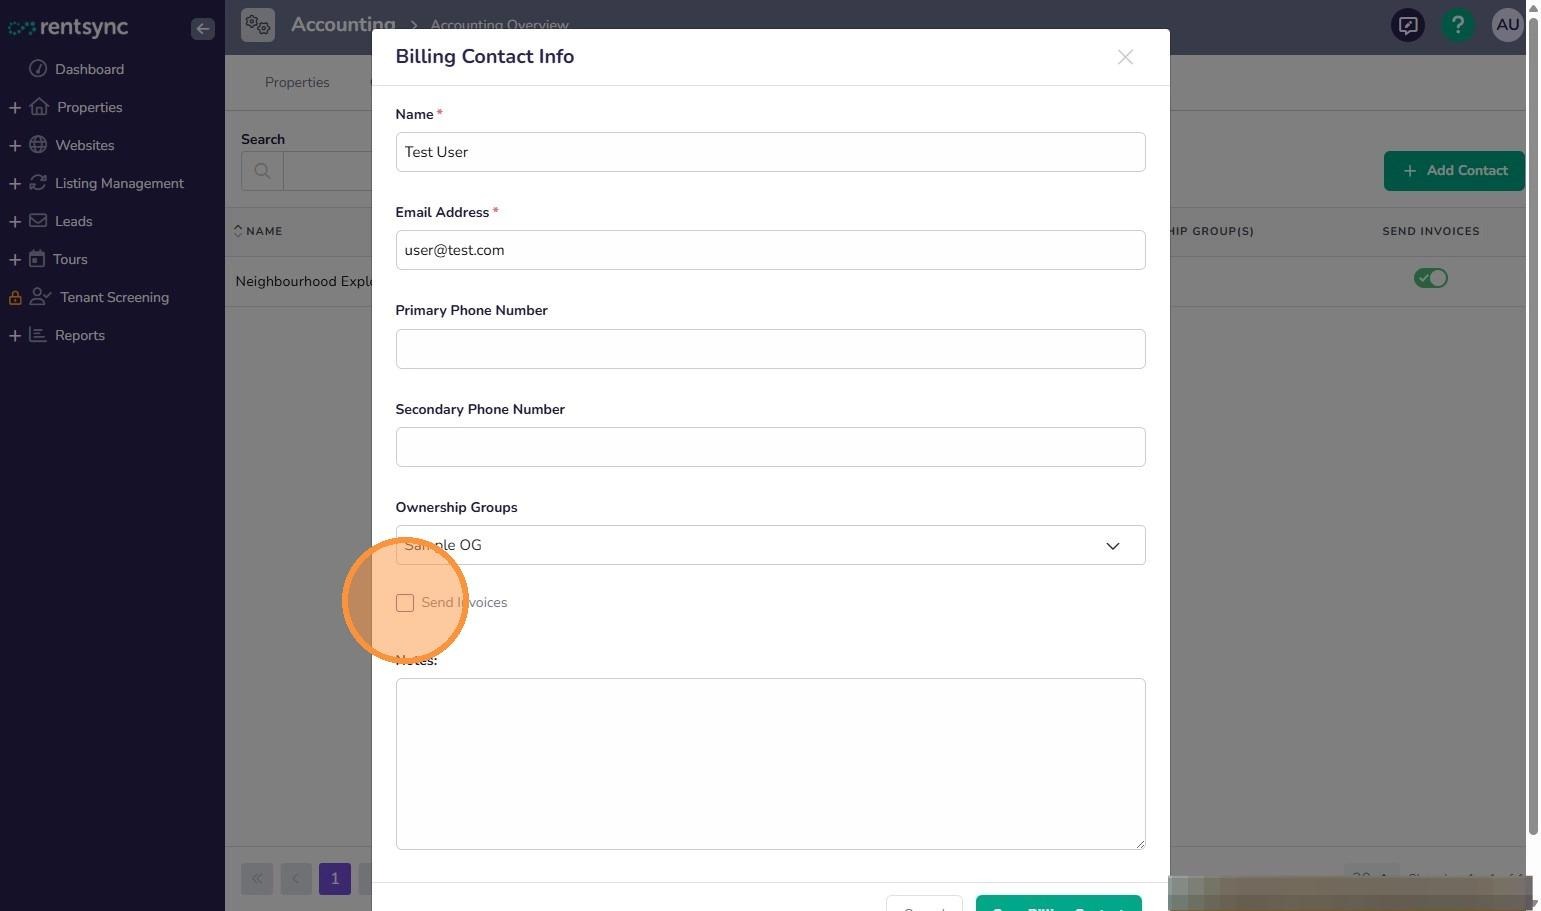Open the help question mark icon
This screenshot has height=911, width=1541.
pyautogui.click(x=1458, y=25)
